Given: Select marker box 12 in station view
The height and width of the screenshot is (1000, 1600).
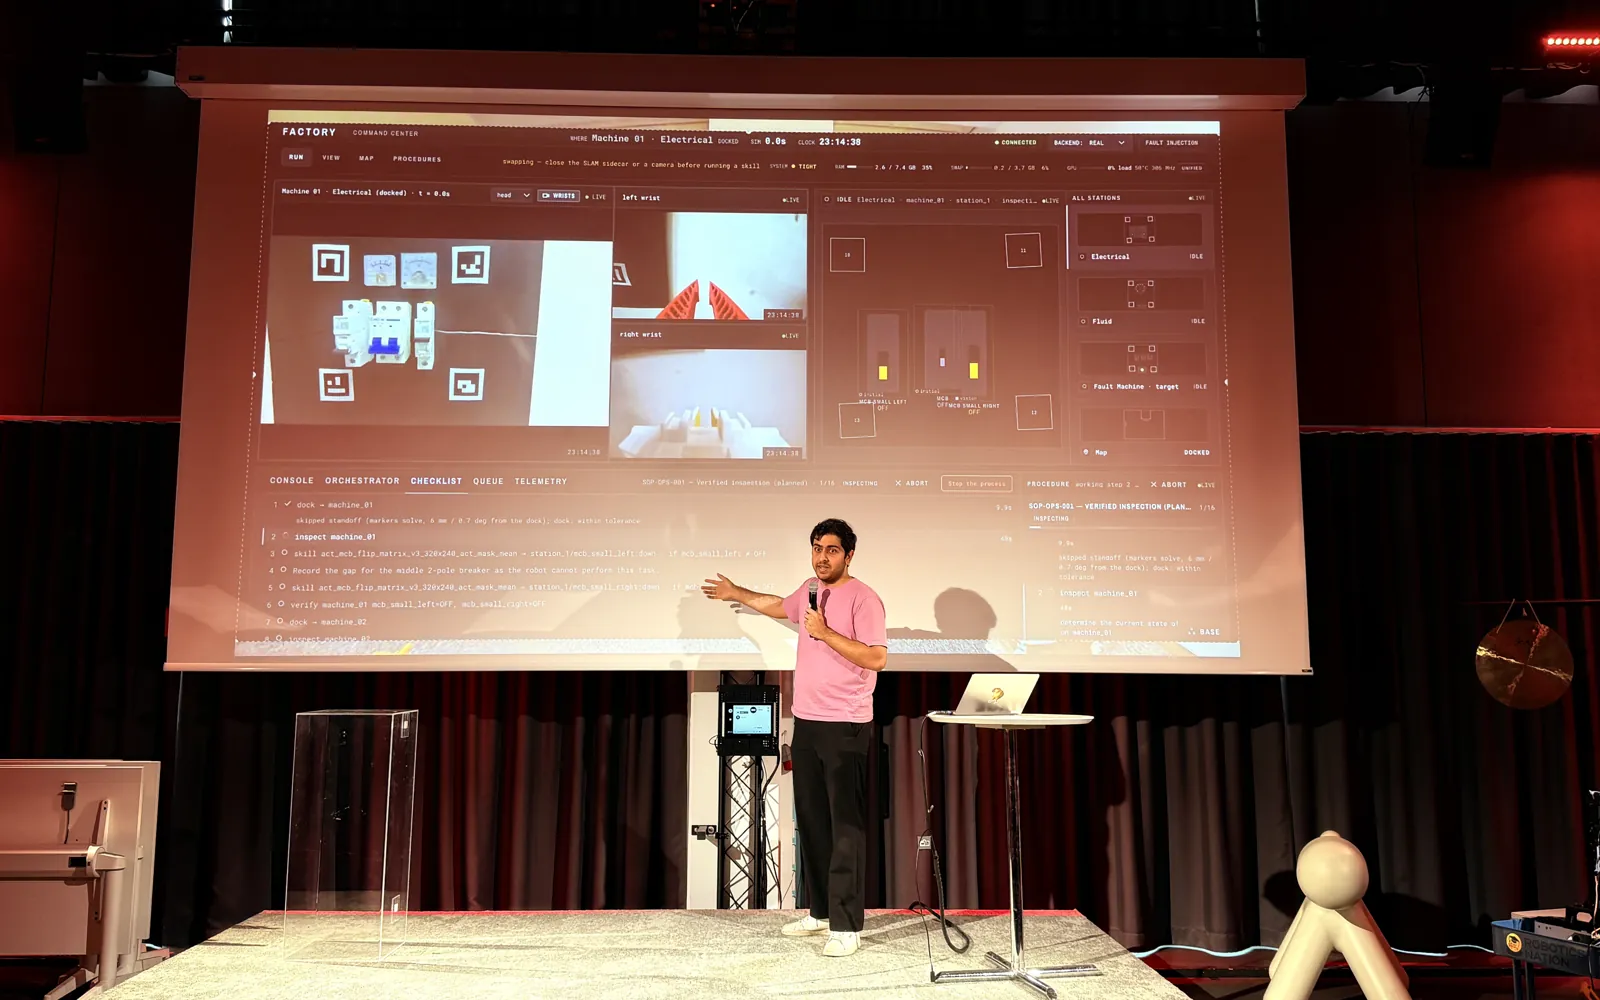Looking at the screenshot, I should [x=1034, y=412].
